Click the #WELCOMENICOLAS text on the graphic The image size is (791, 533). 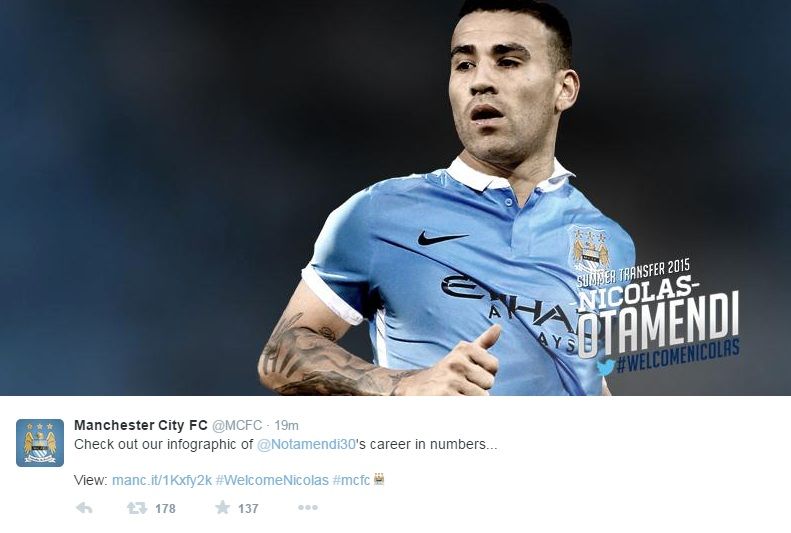click(677, 356)
